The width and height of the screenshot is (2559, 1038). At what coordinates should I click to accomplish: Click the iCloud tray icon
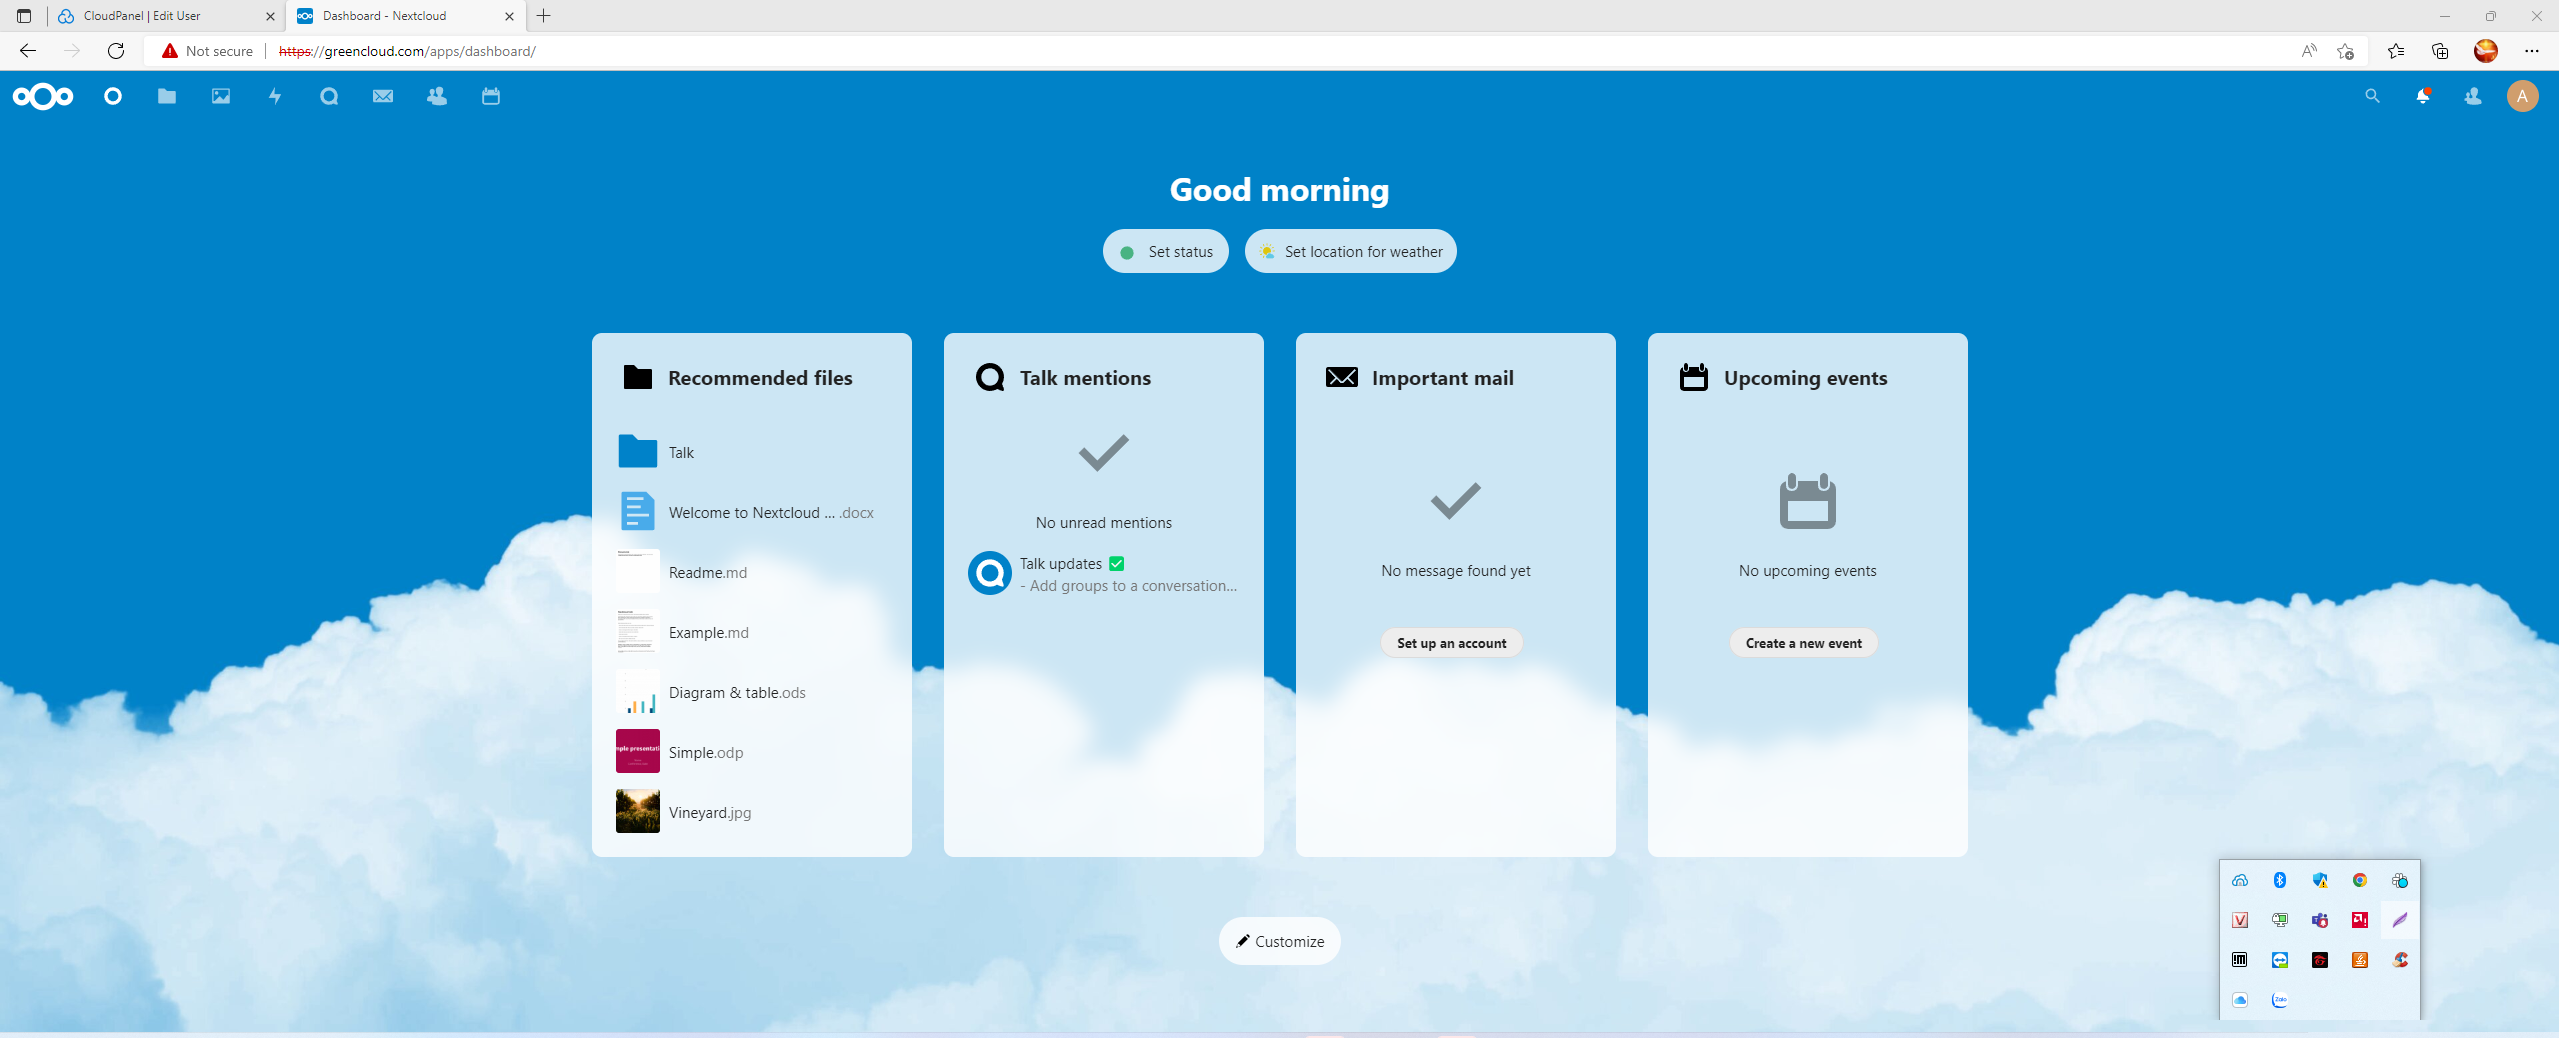pyautogui.click(x=2240, y=1000)
